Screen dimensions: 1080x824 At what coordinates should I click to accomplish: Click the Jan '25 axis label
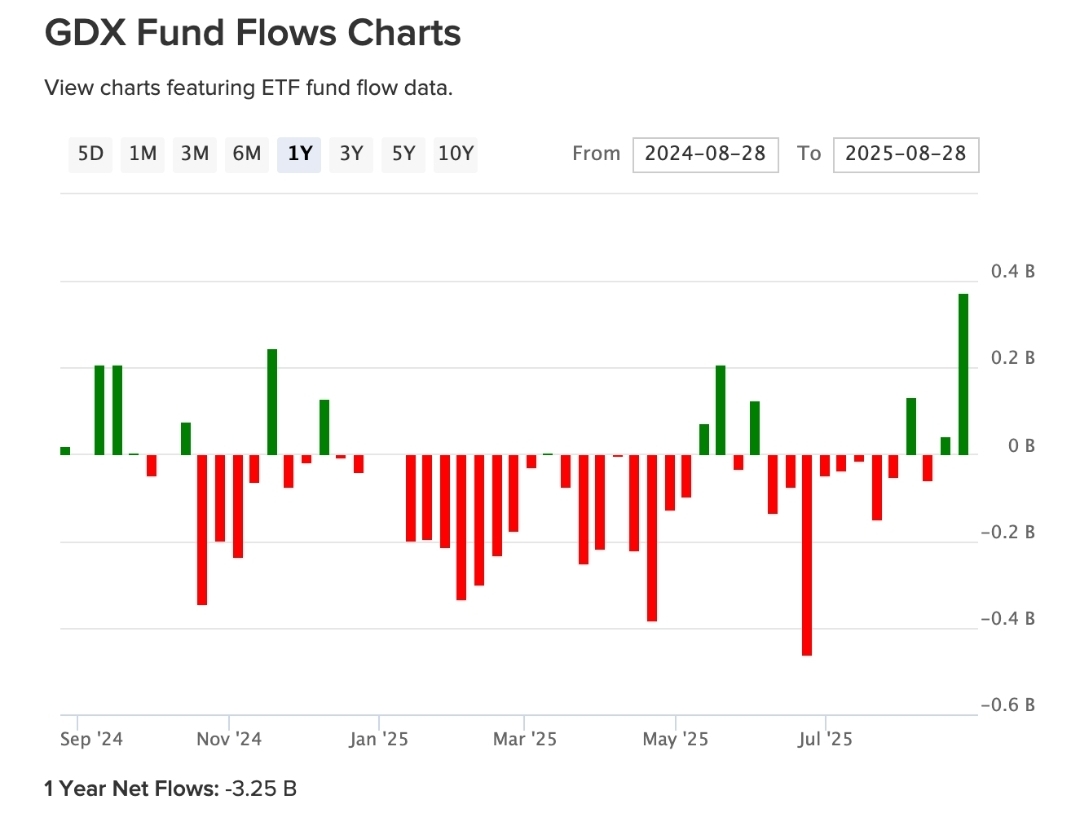pyautogui.click(x=379, y=739)
